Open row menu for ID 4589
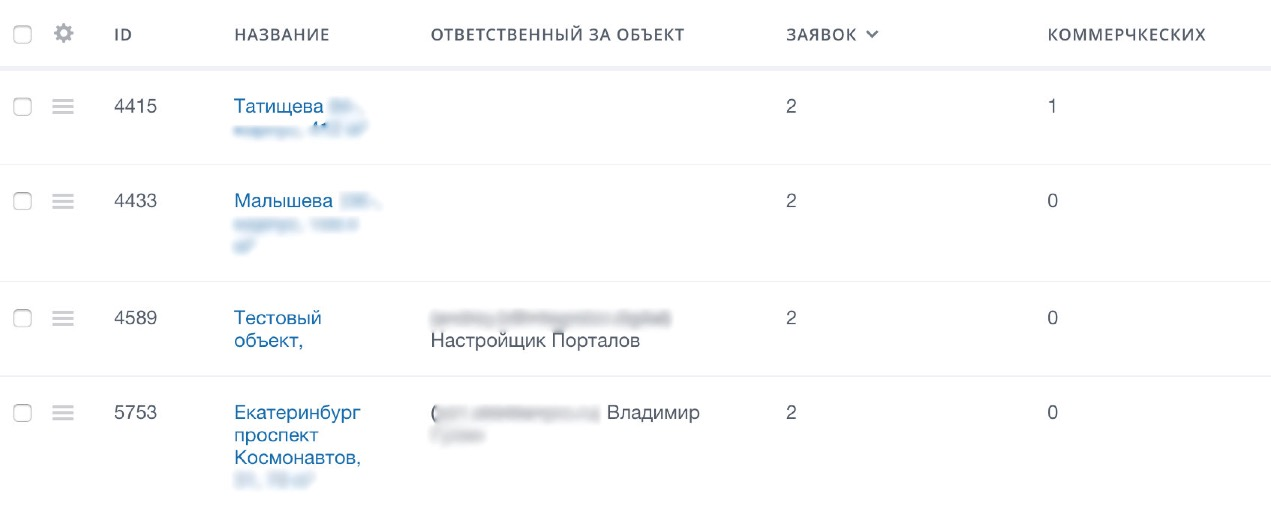 point(63,318)
